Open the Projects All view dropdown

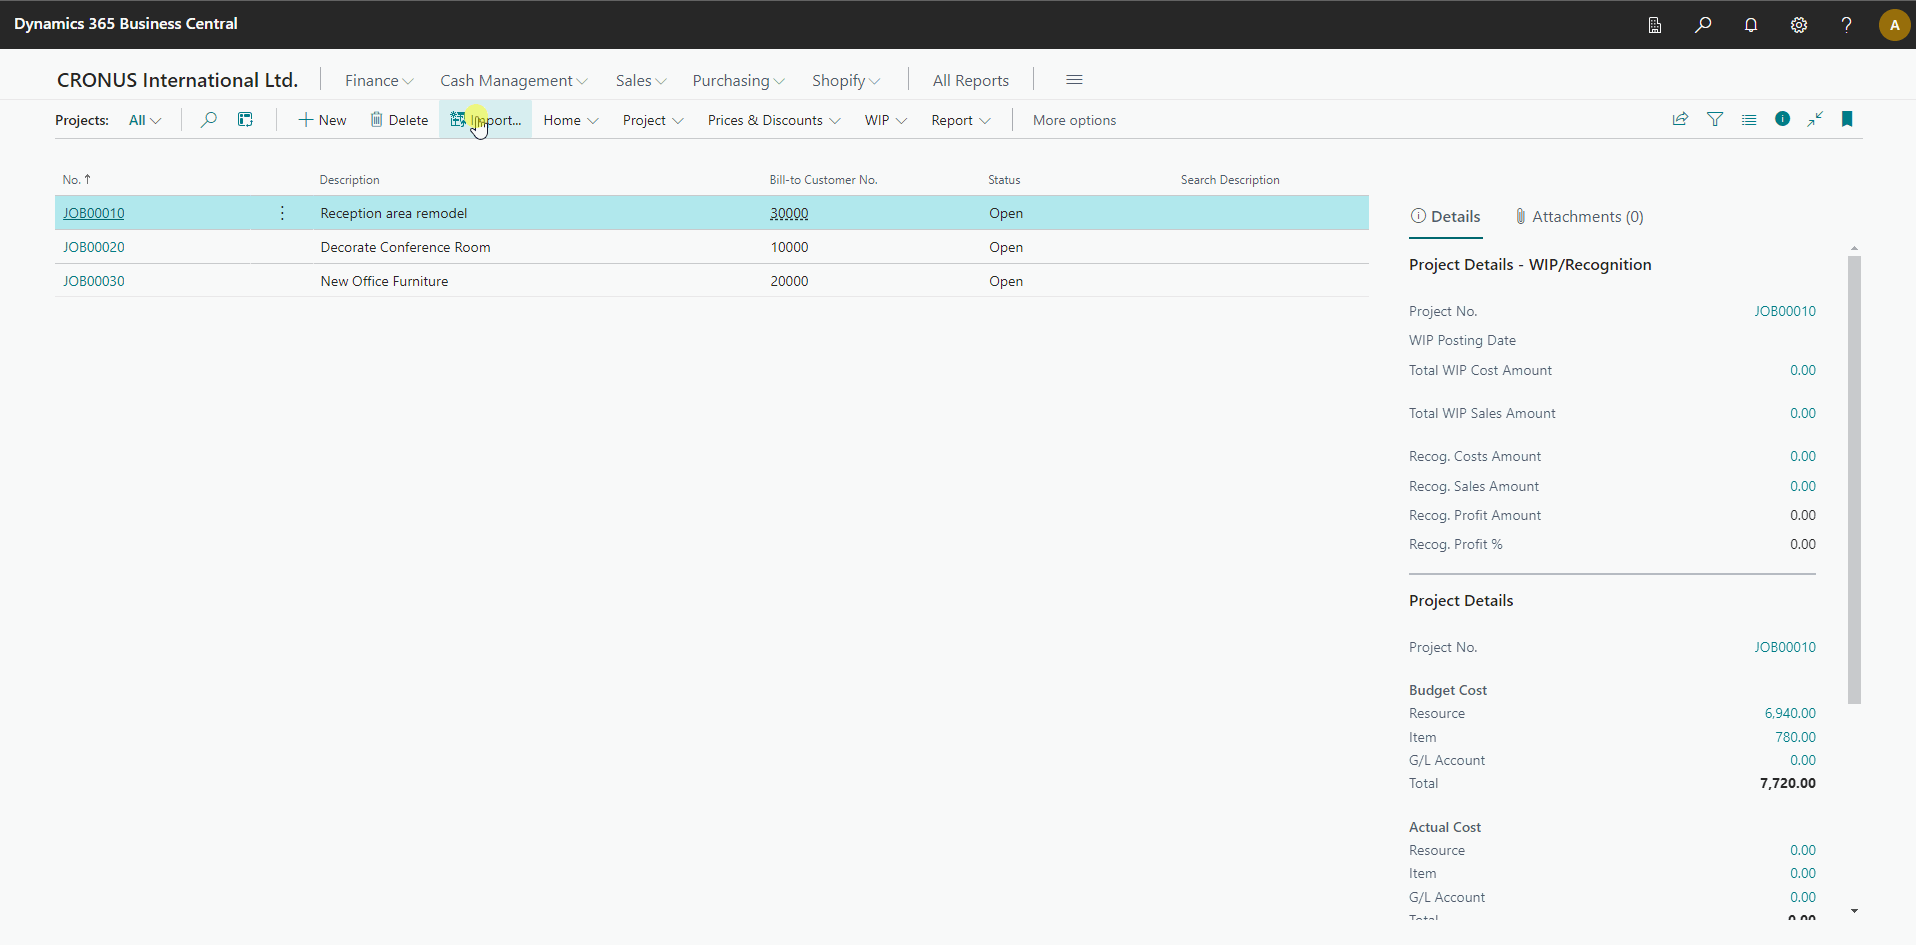(145, 120)
